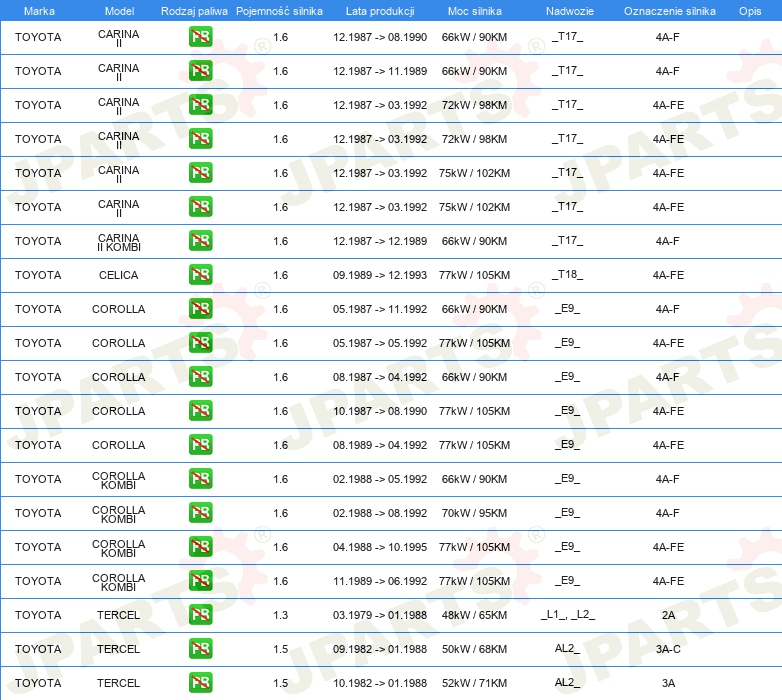The image size is (782, 700).
Task: Click the engine code '2A'
Action: coord(668,615)
